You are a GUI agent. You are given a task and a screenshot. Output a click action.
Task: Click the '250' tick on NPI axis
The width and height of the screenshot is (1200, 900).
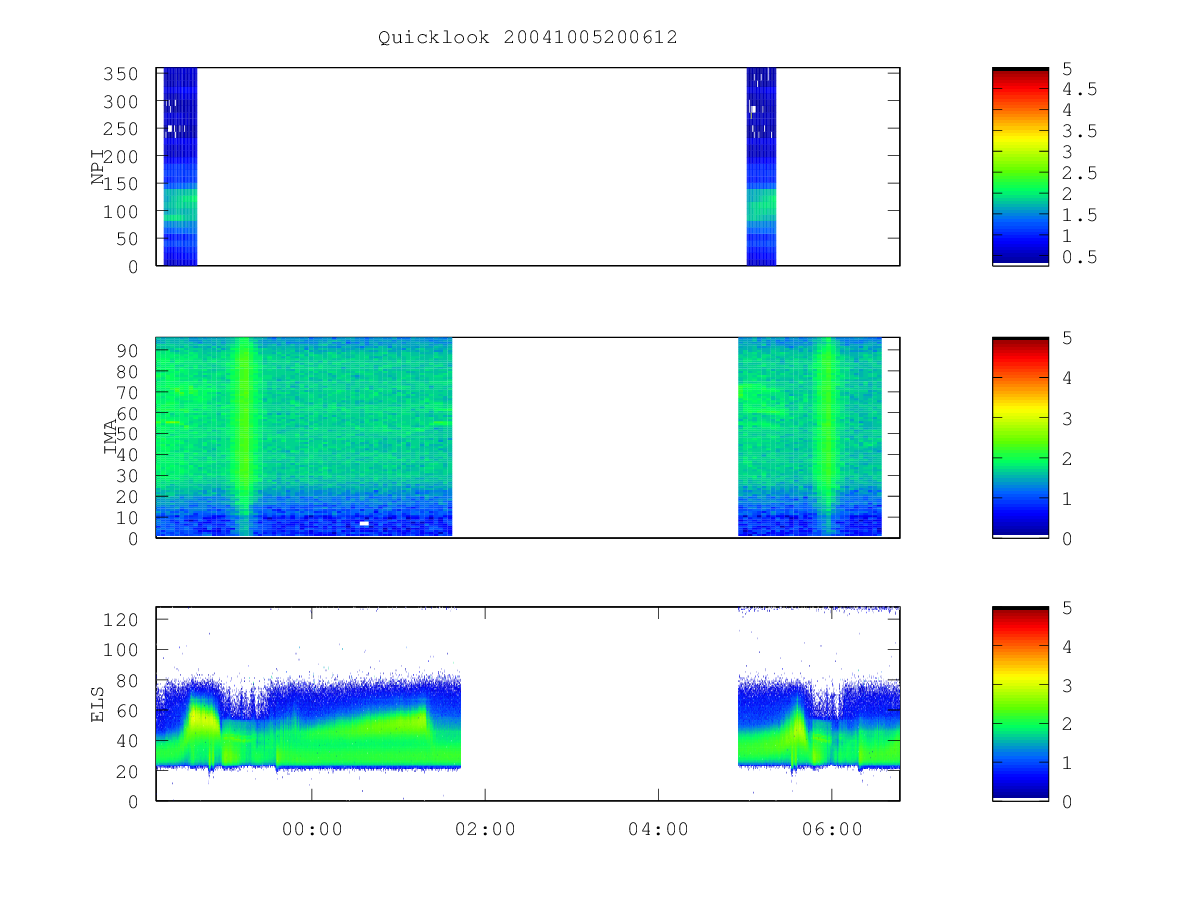click(122, 129)
